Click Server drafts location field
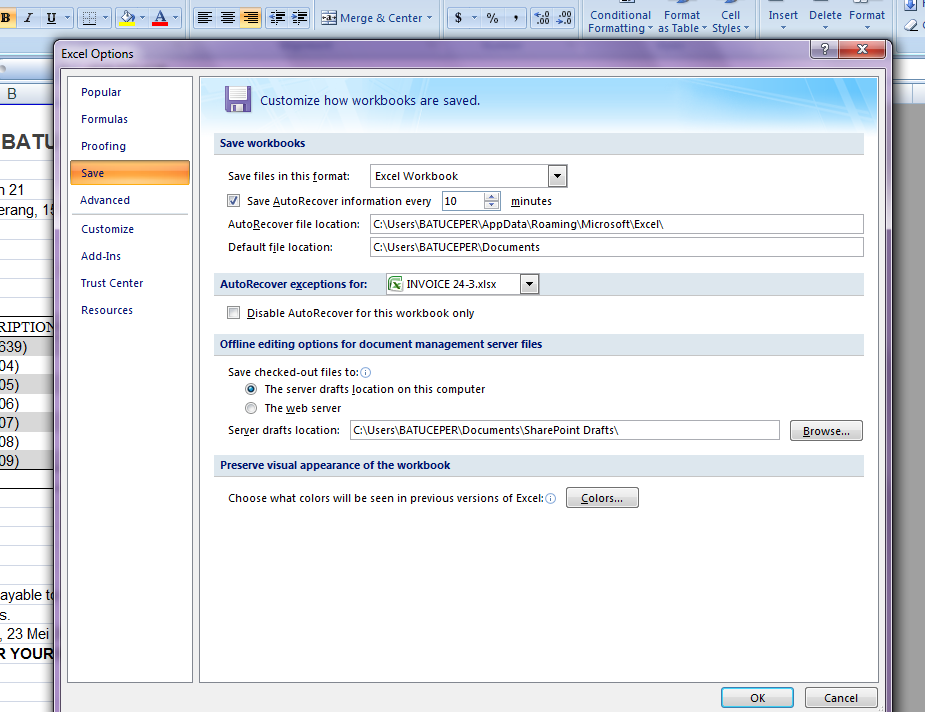Screen dimensions: 925x712 point(565,430)
